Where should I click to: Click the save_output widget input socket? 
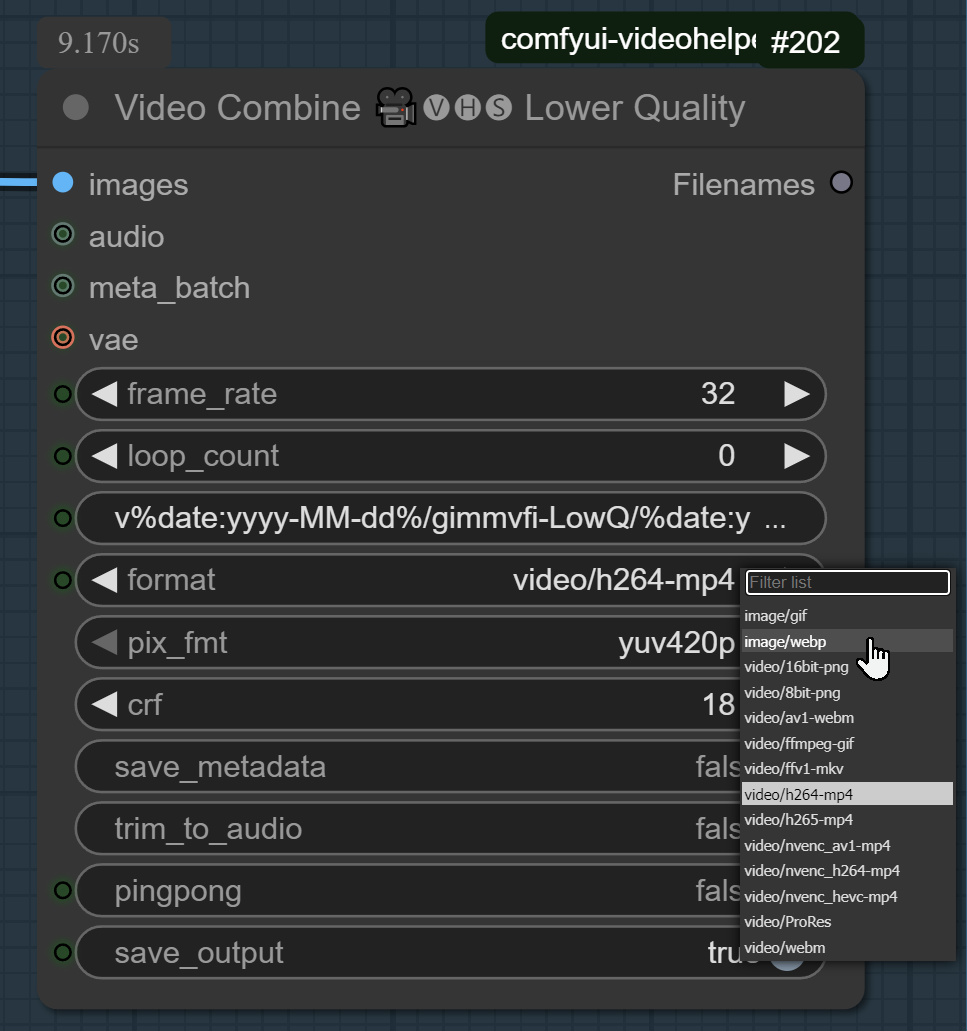point(62,952)
